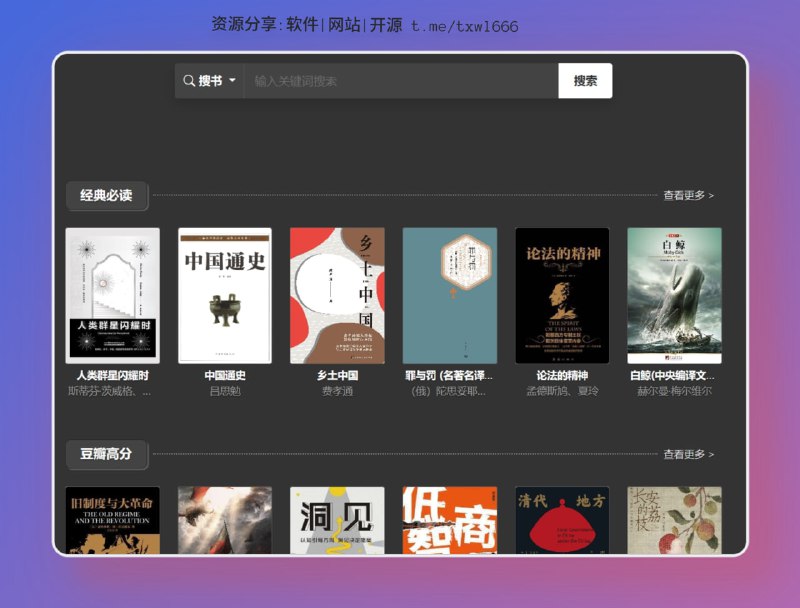Open 查看更多 for 豆瓣高分

(688, 454)
